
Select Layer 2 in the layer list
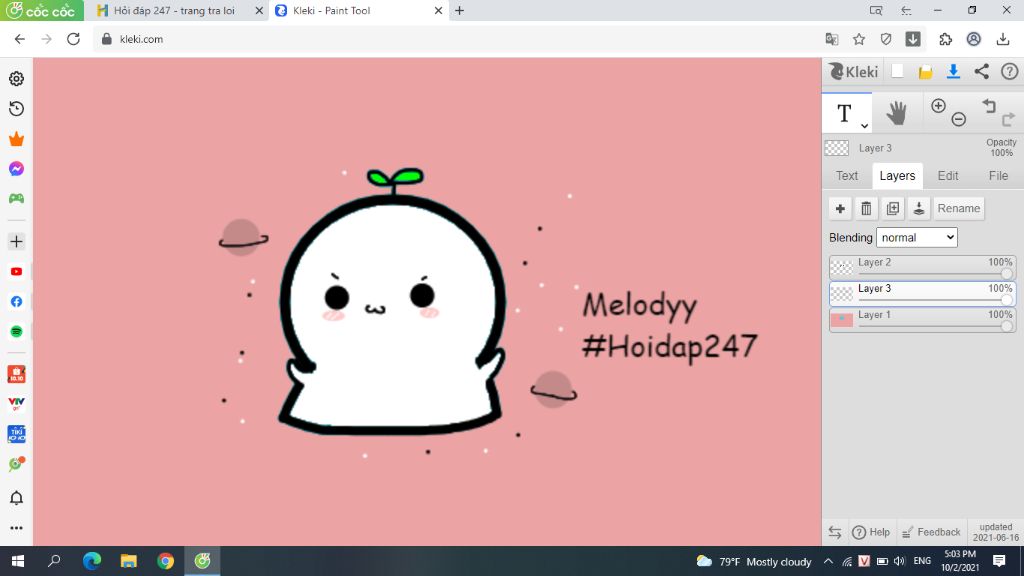pos(922,267)
